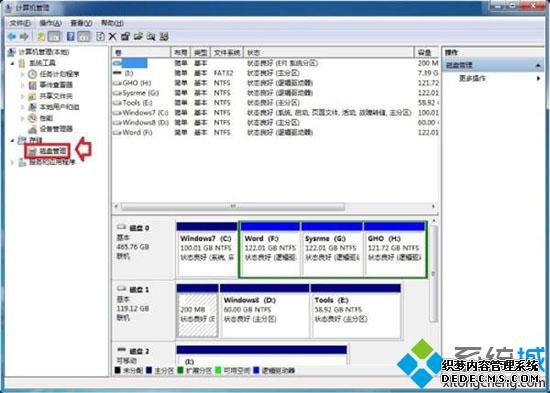Toggle the Show/Hide Action Pane toolbar icon

84,36
